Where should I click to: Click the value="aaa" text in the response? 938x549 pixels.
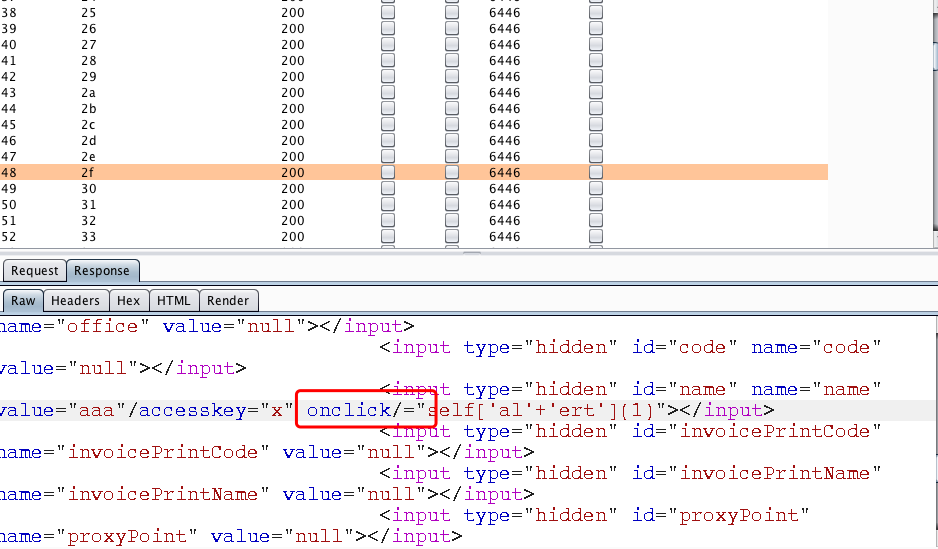point(62,410)
